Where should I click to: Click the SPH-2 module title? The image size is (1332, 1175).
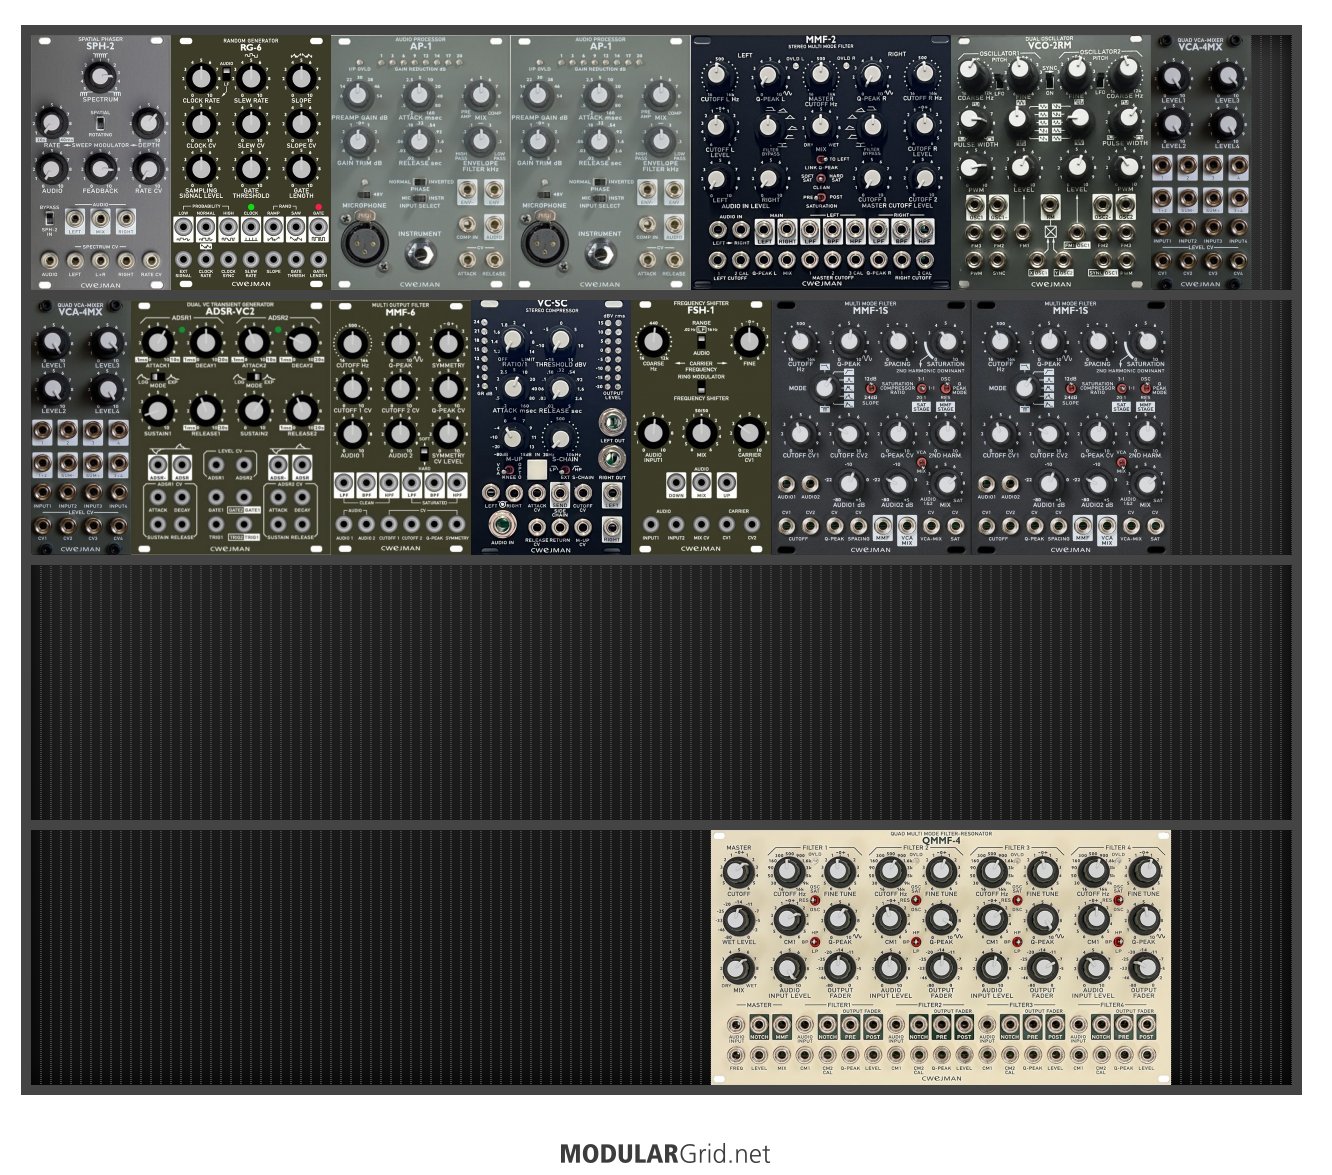point(100,47)
